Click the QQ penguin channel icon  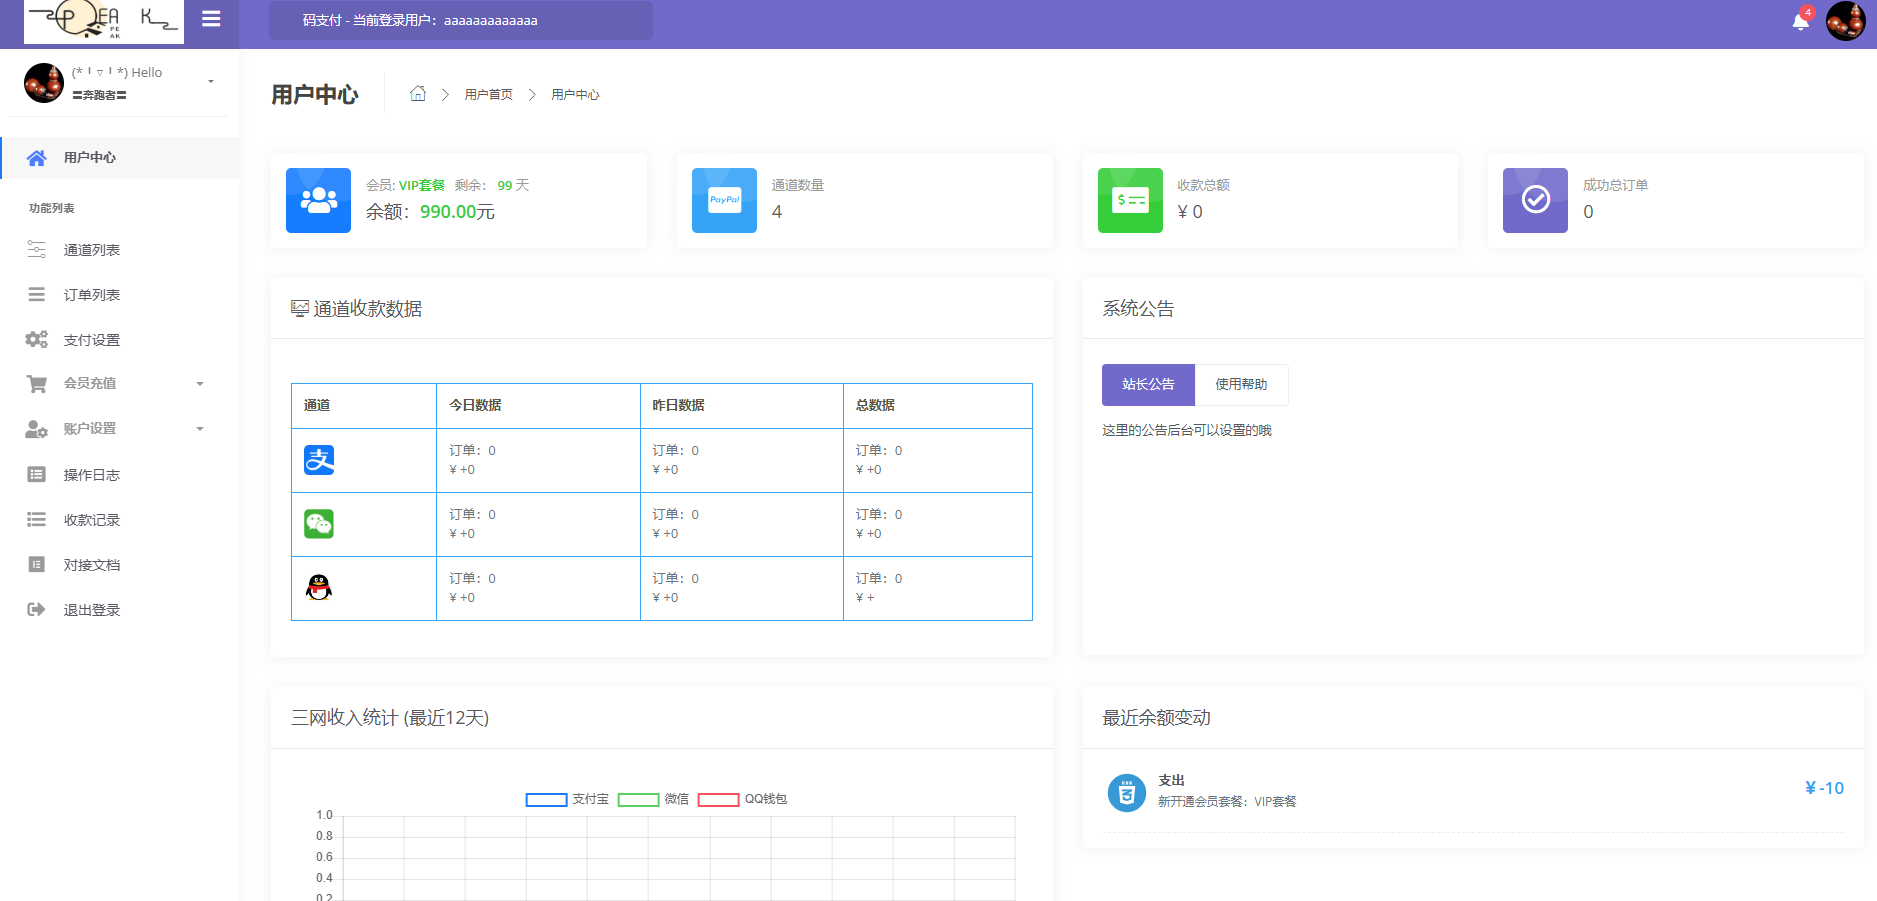(x=319, y=588)
